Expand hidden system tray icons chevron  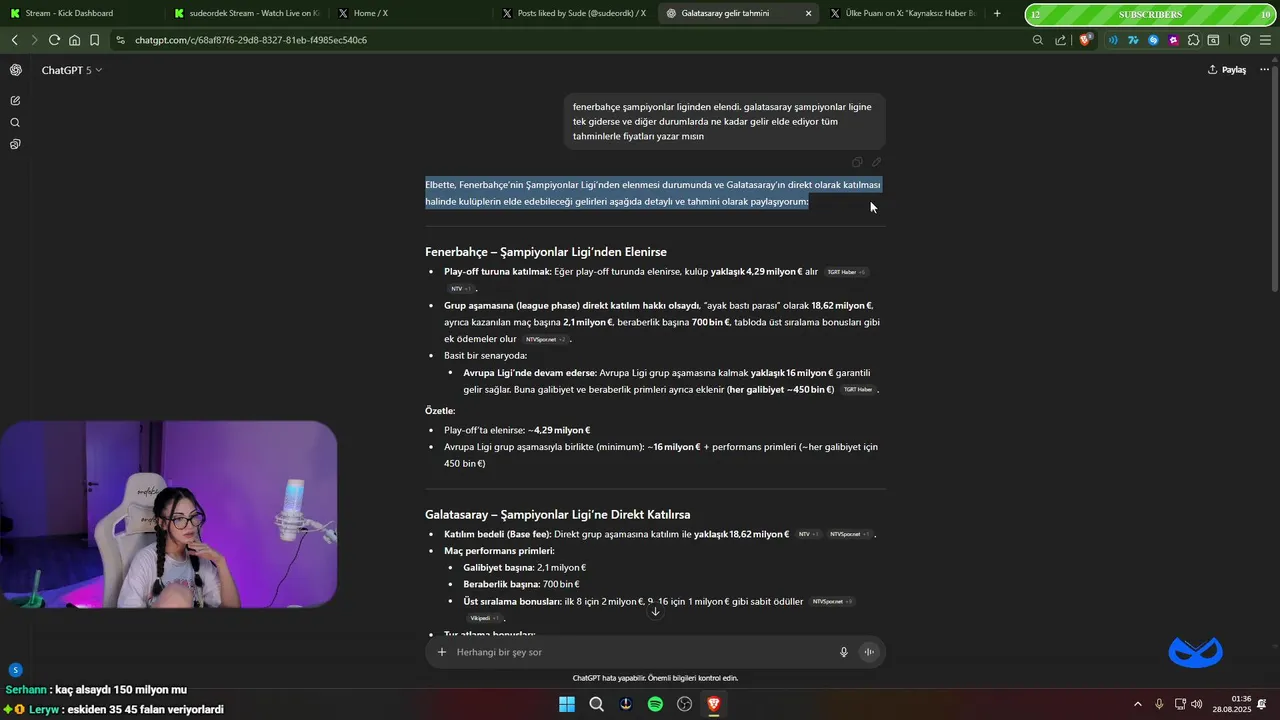[x=1137, y=704]
